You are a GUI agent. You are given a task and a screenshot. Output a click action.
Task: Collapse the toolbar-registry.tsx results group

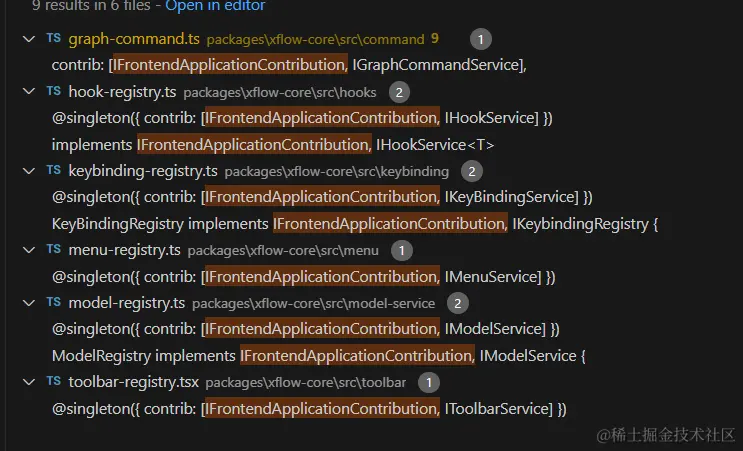(29, 382)
